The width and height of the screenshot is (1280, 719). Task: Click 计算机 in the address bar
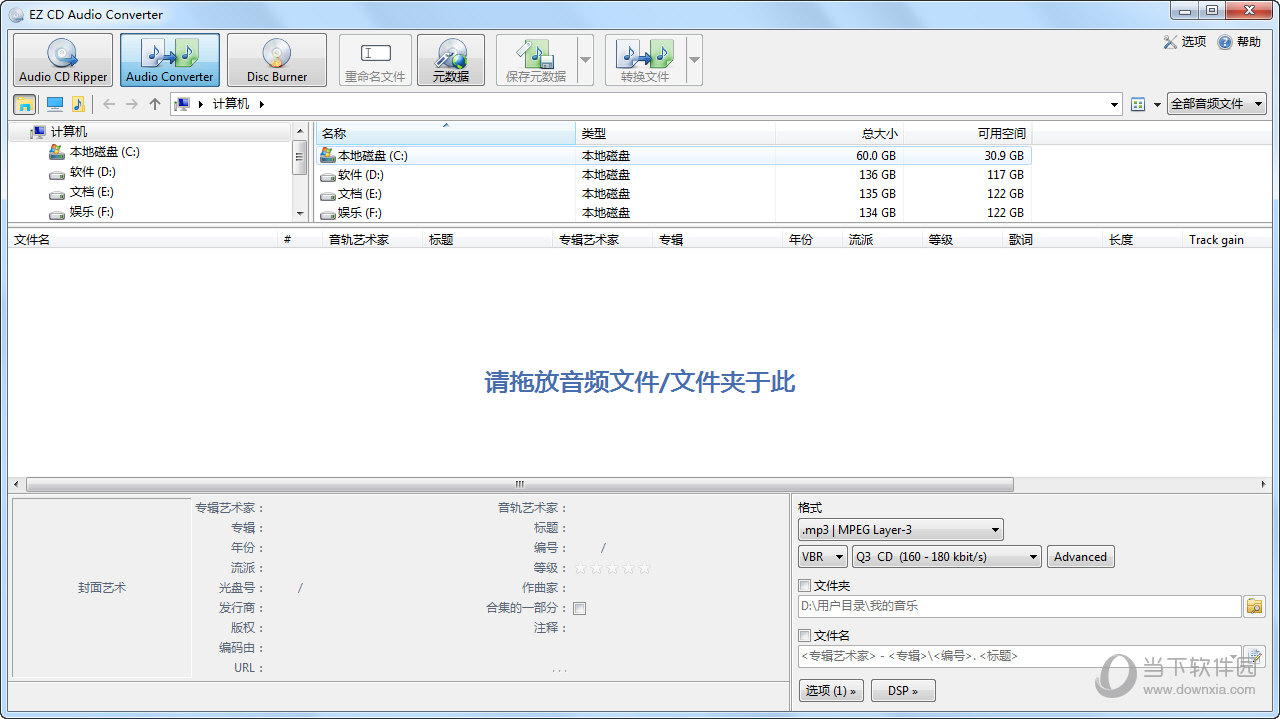click(x=231, y=104)
